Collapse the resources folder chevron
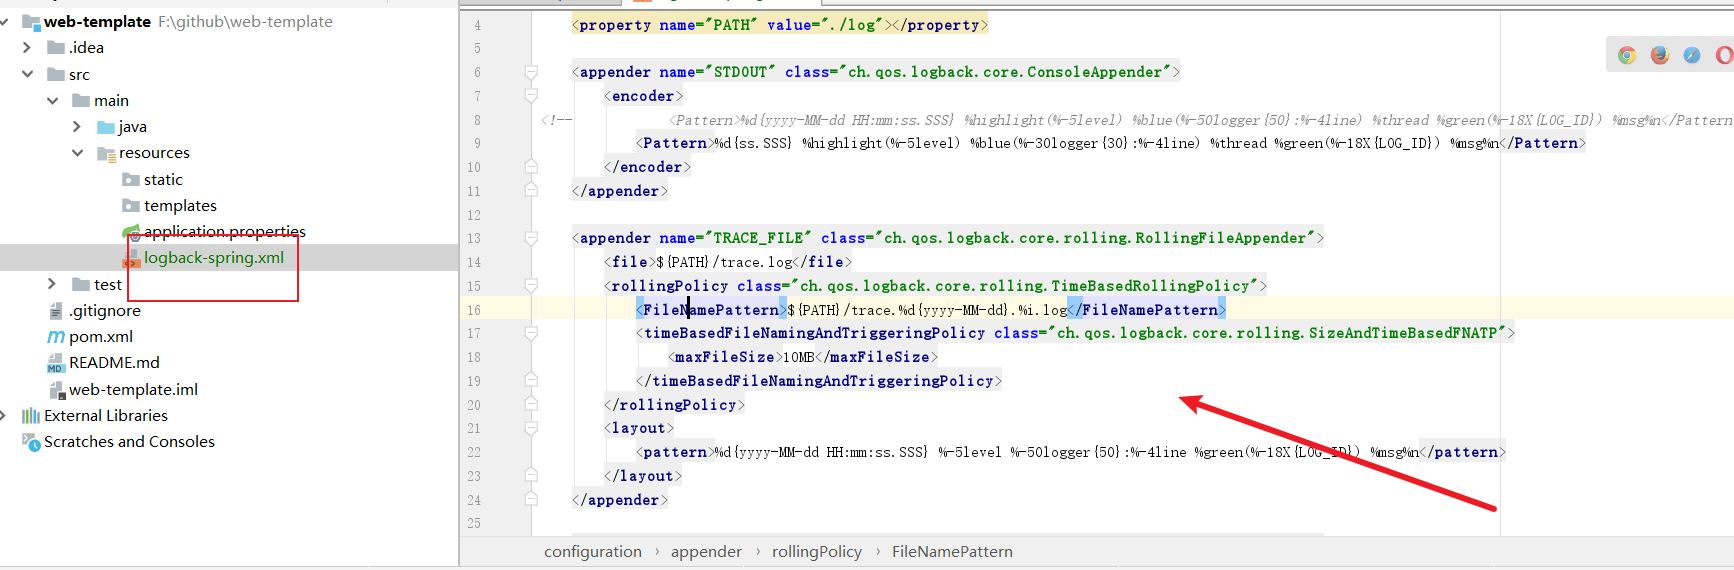Image resolution: width=1734 pixels, height=570 pixels. (x=77, y=153)
